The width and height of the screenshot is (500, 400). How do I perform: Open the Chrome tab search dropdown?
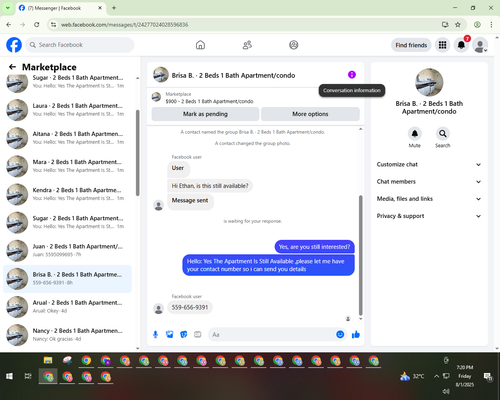[8, 8]
